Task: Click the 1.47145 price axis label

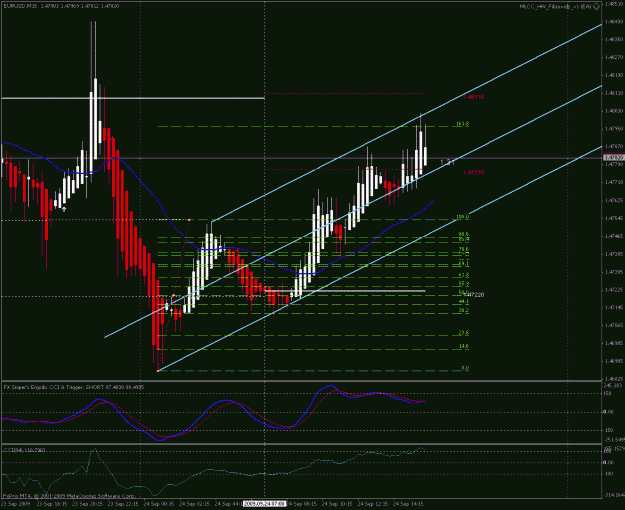Action: pos(614,307)
